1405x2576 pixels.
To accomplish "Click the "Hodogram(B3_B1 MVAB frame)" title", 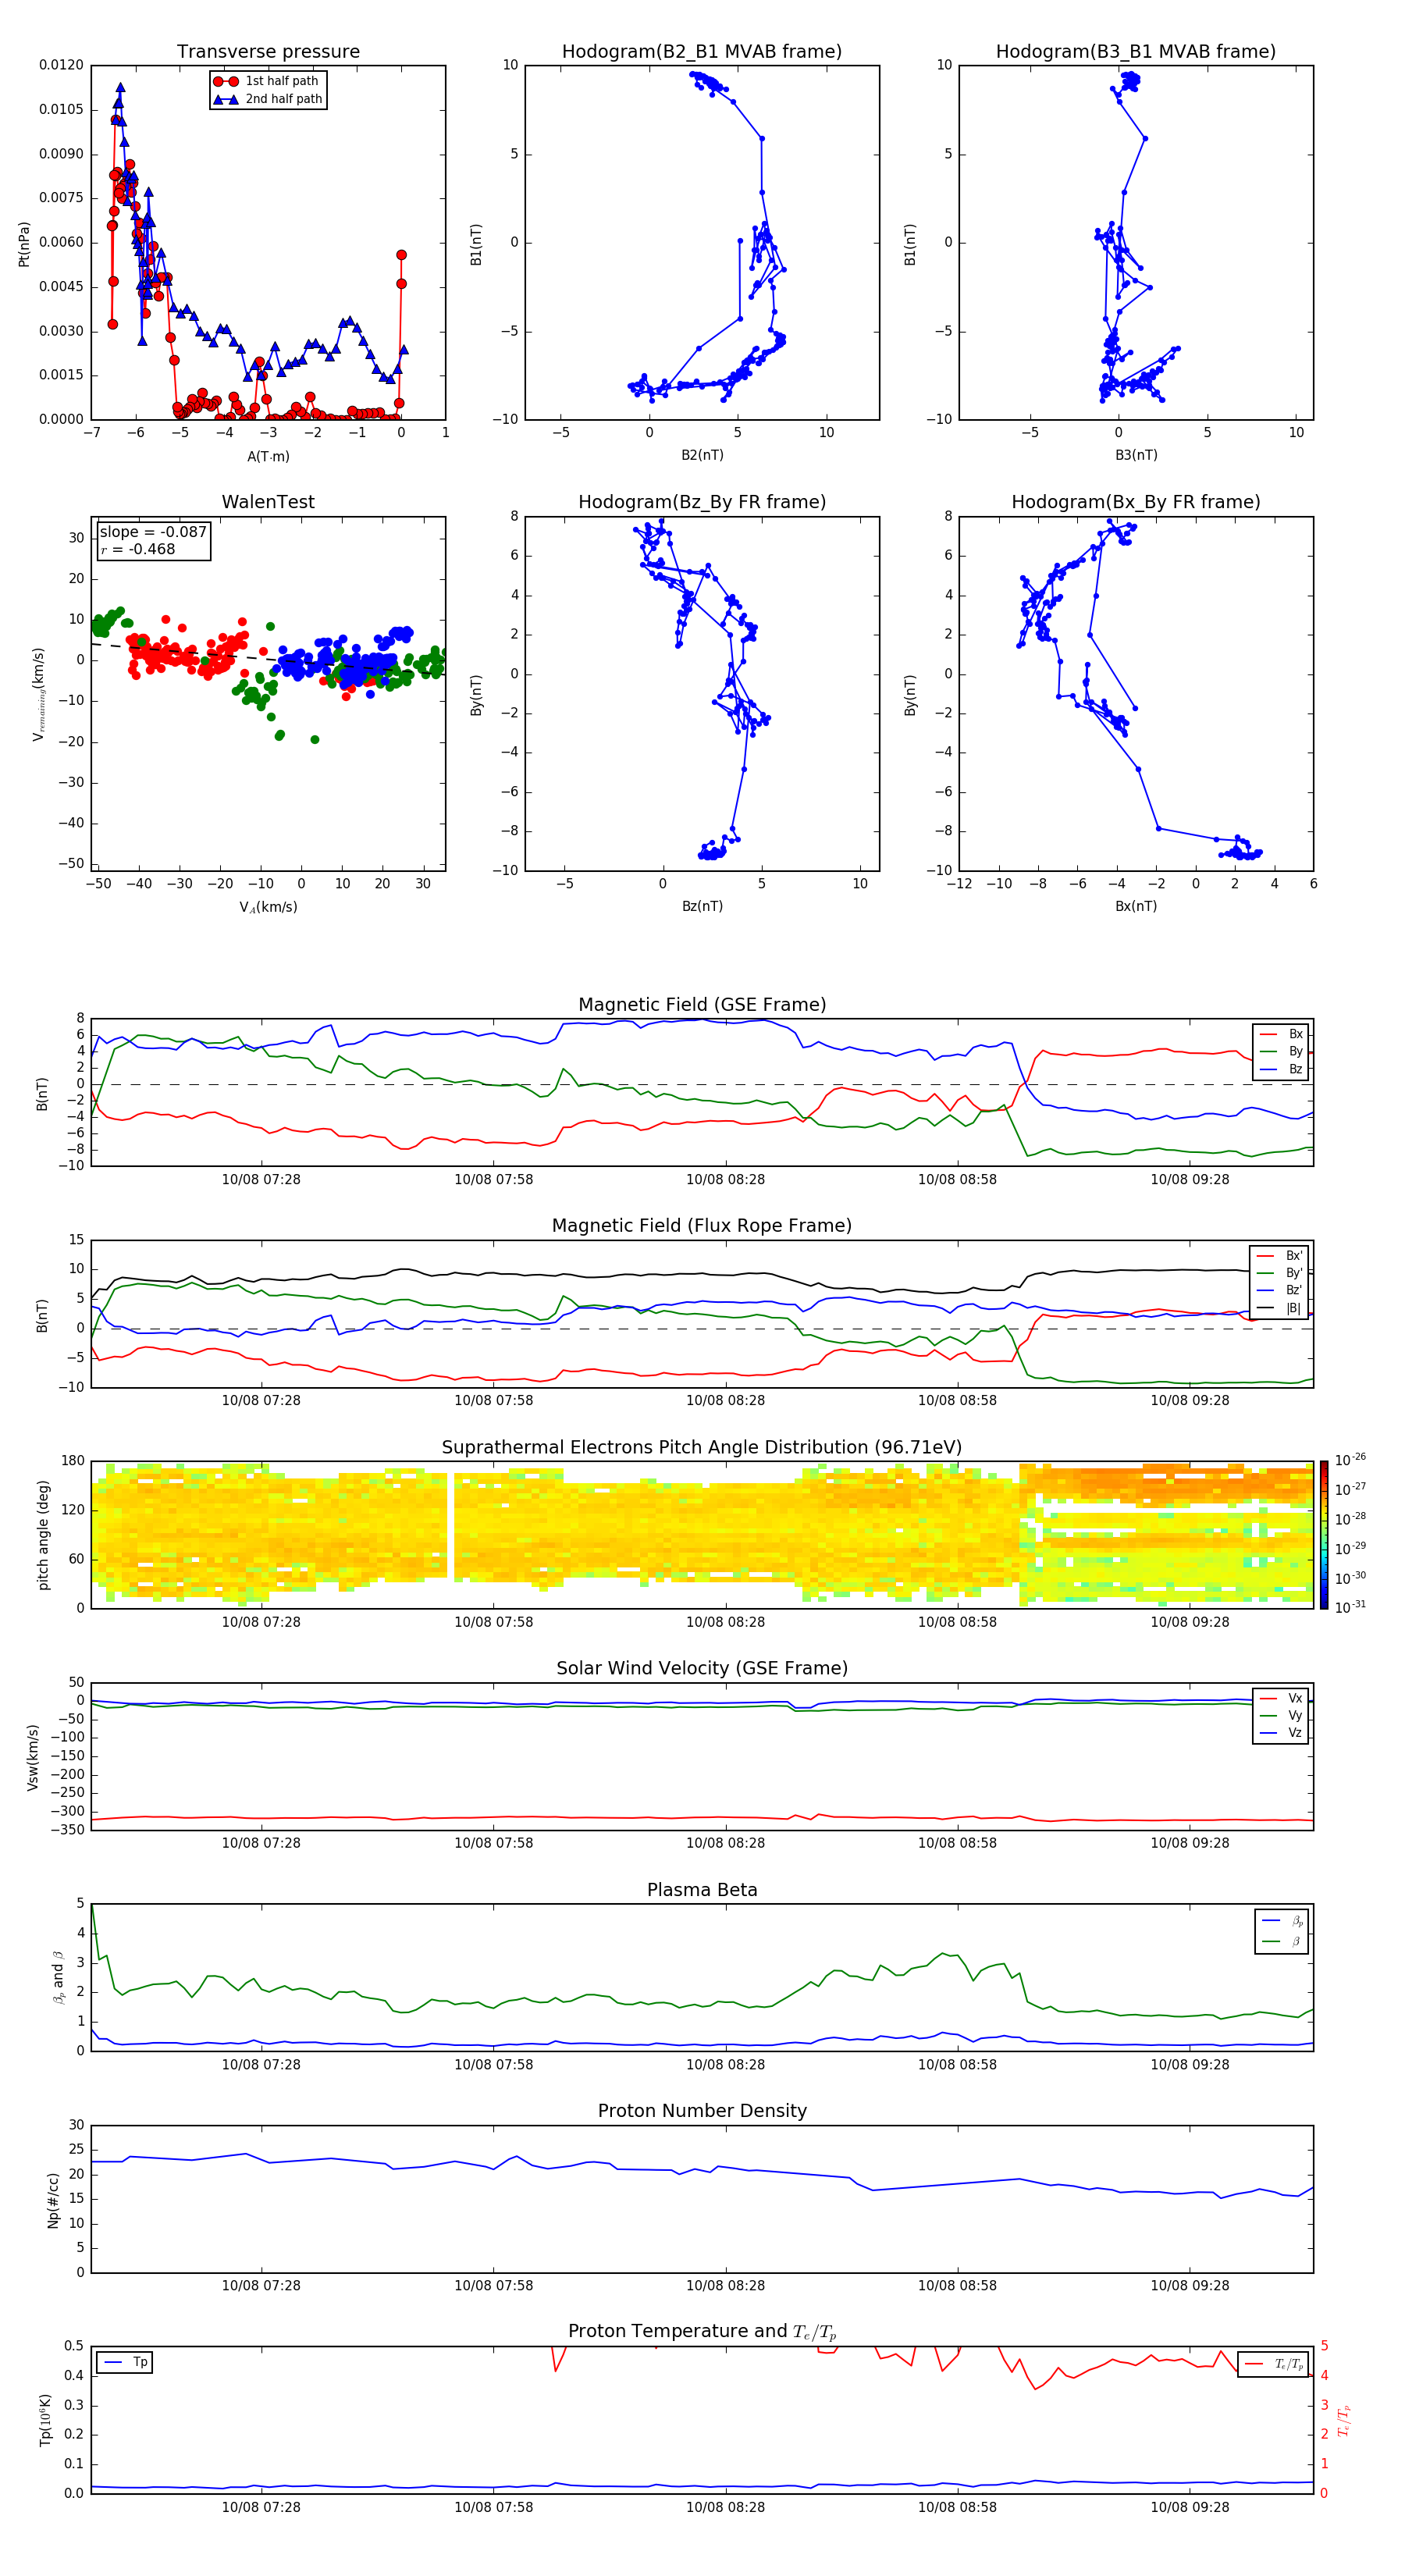I will pyautogui.click(x=1136, y=52).
